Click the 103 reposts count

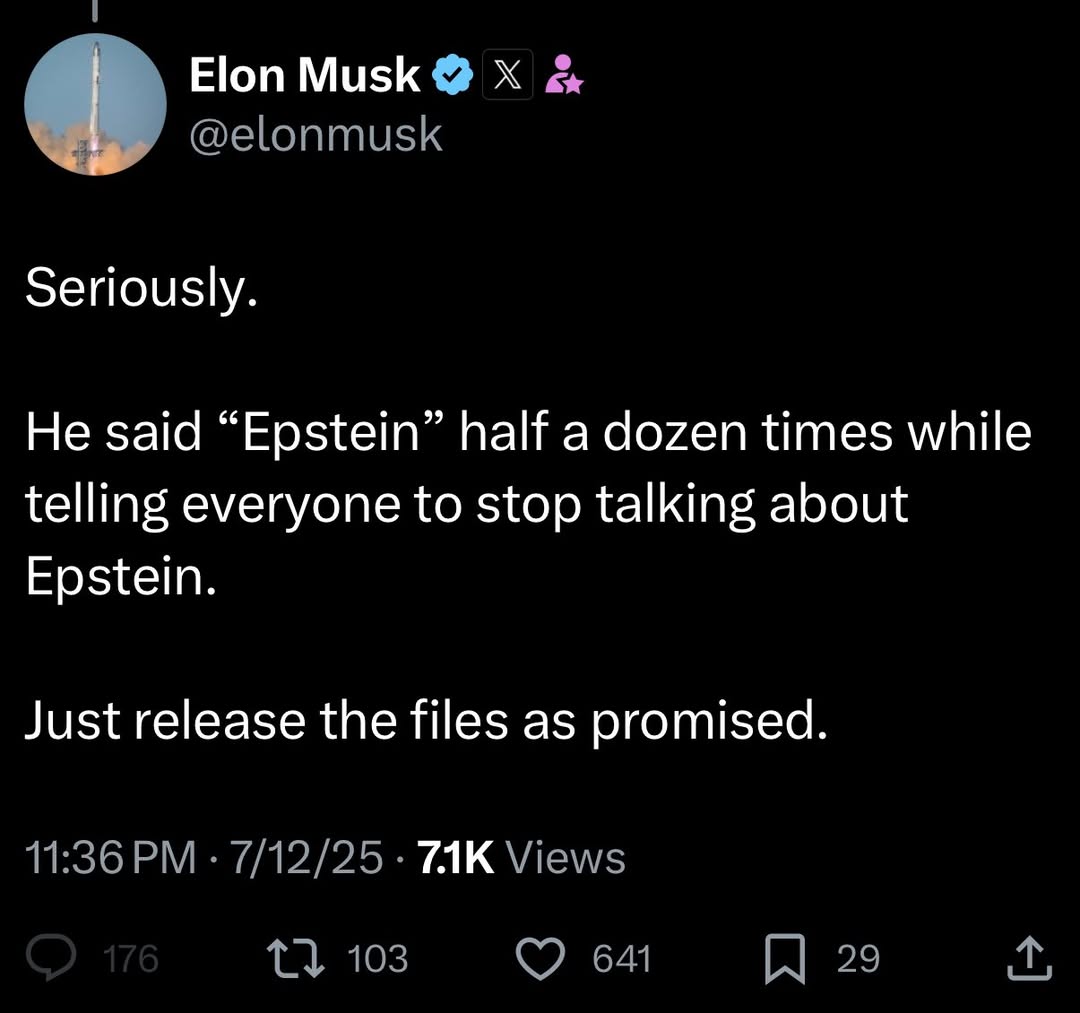pos(377,959)
